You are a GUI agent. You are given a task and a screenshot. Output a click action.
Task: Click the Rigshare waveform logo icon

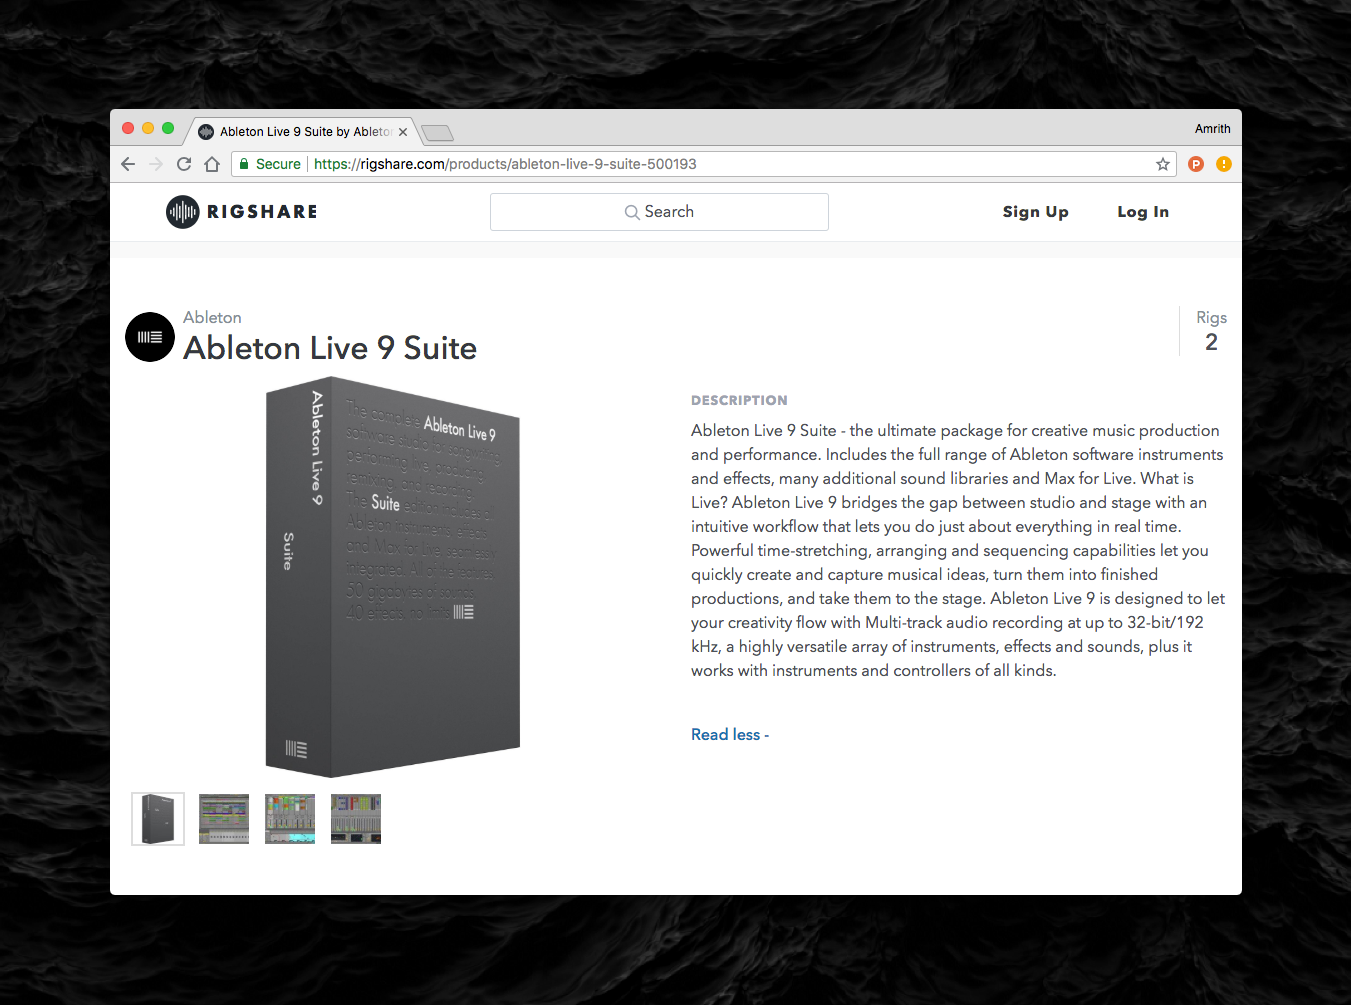click(183, 212)
